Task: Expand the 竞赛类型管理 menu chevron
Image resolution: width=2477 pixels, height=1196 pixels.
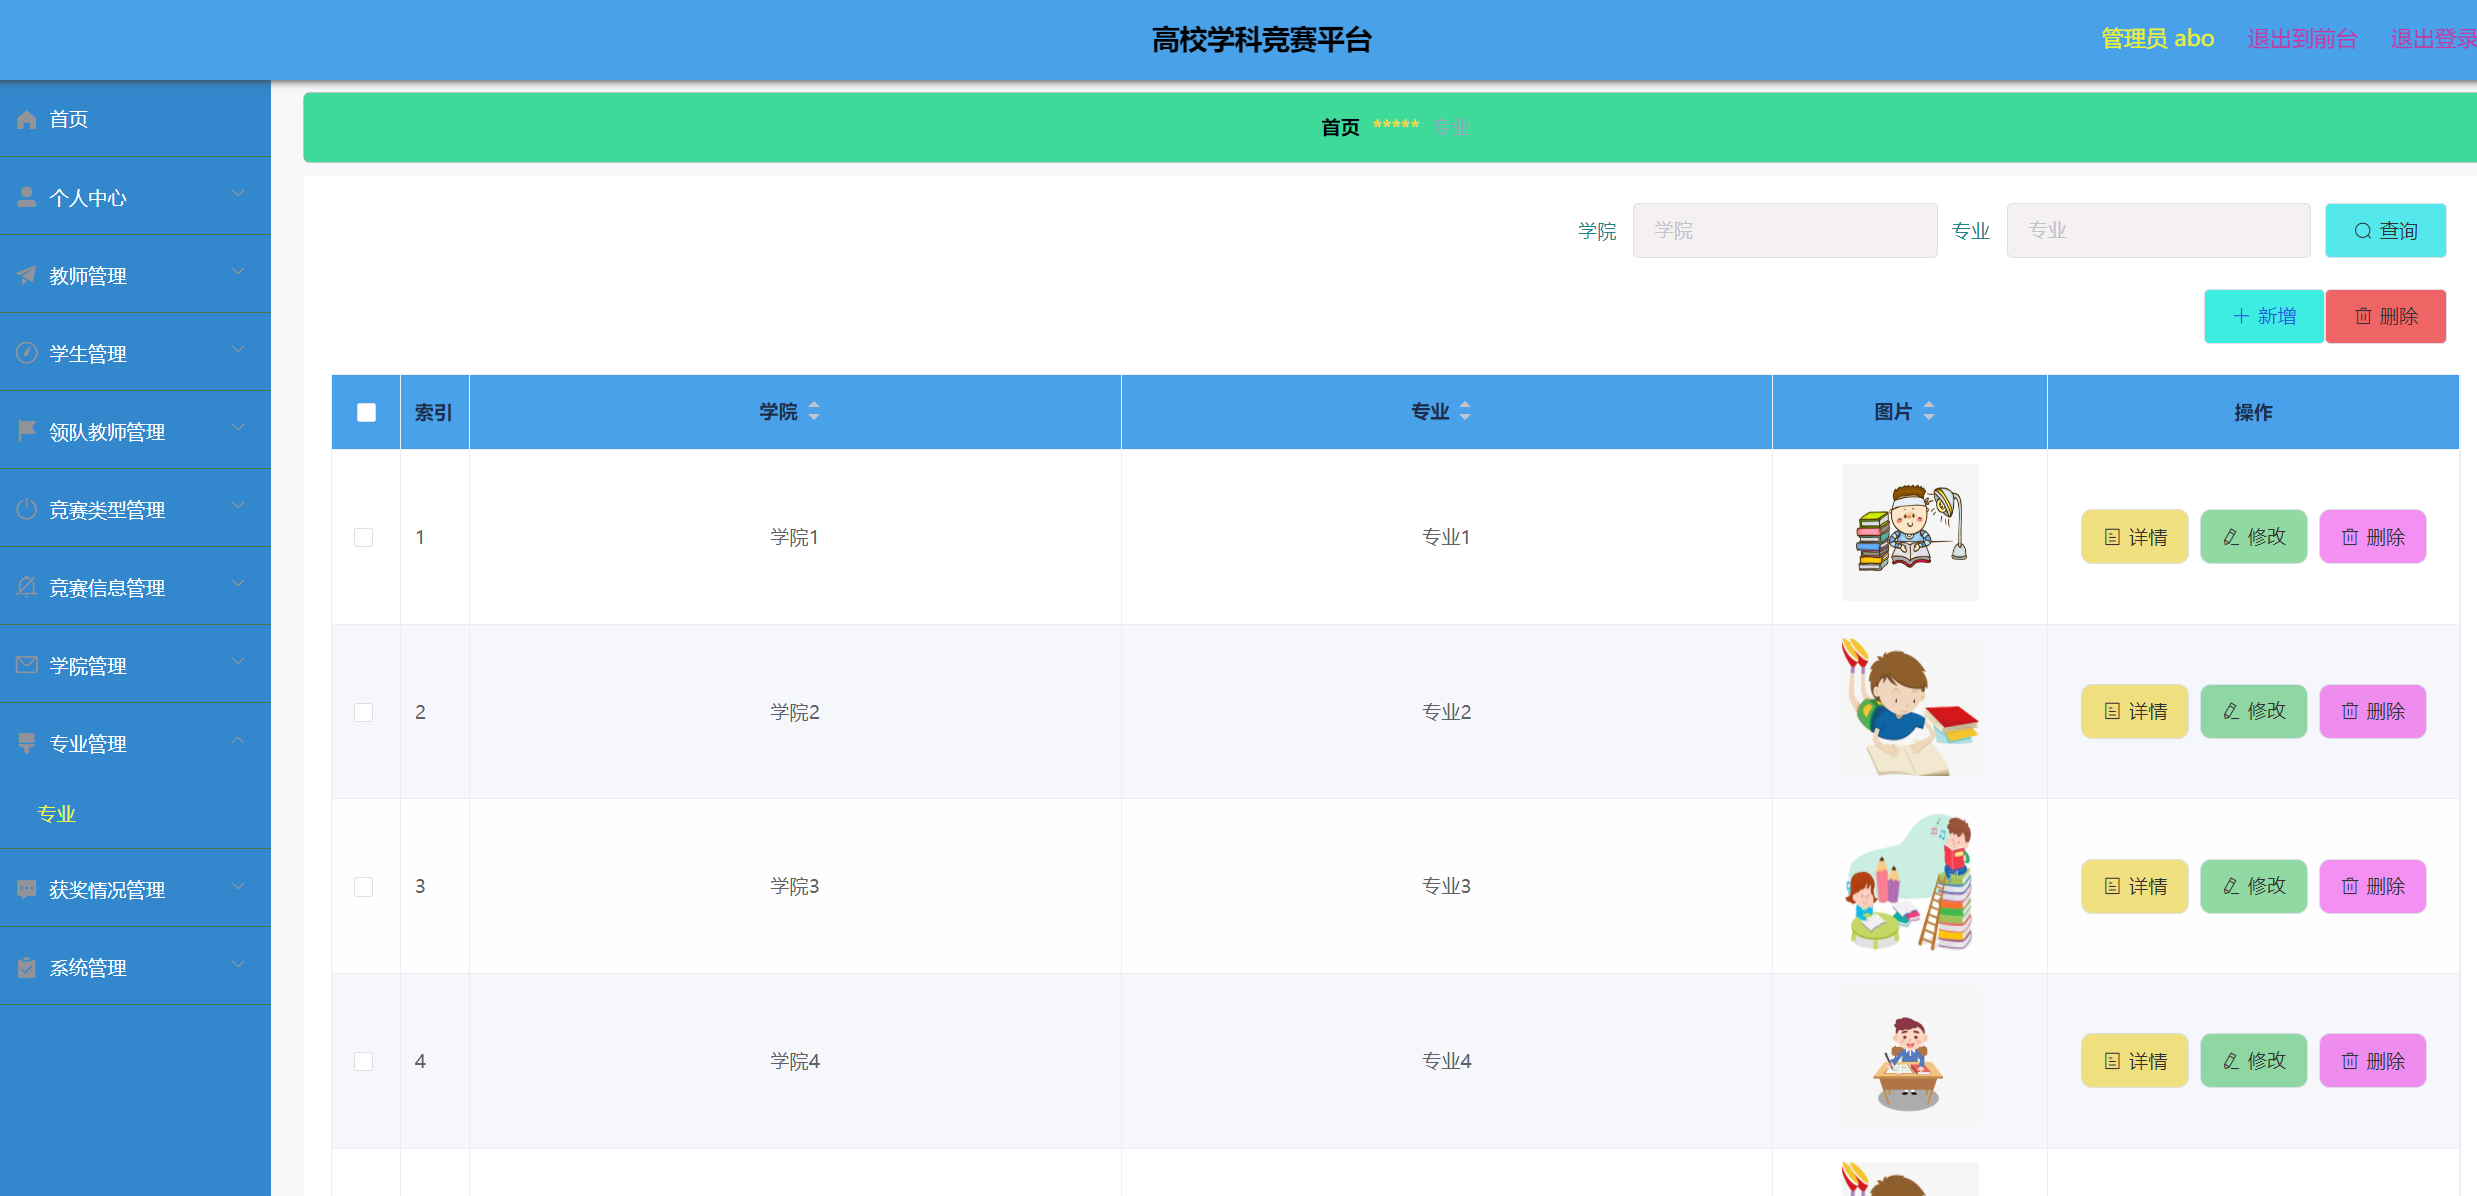Action: (x=238, y=505)
